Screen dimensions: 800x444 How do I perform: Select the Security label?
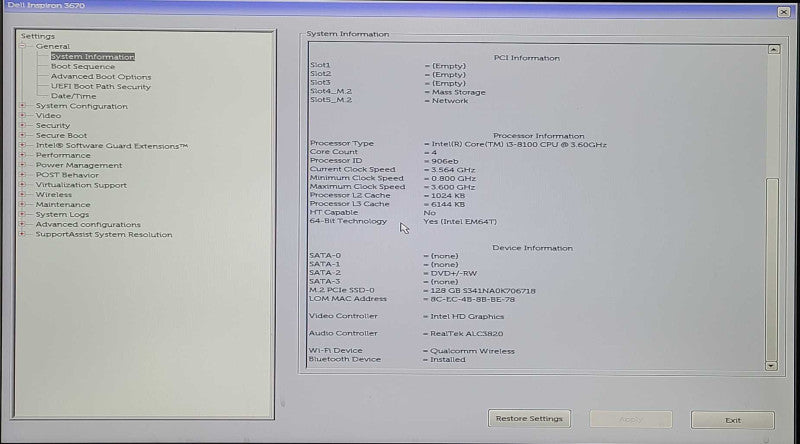tap(53, 125)
